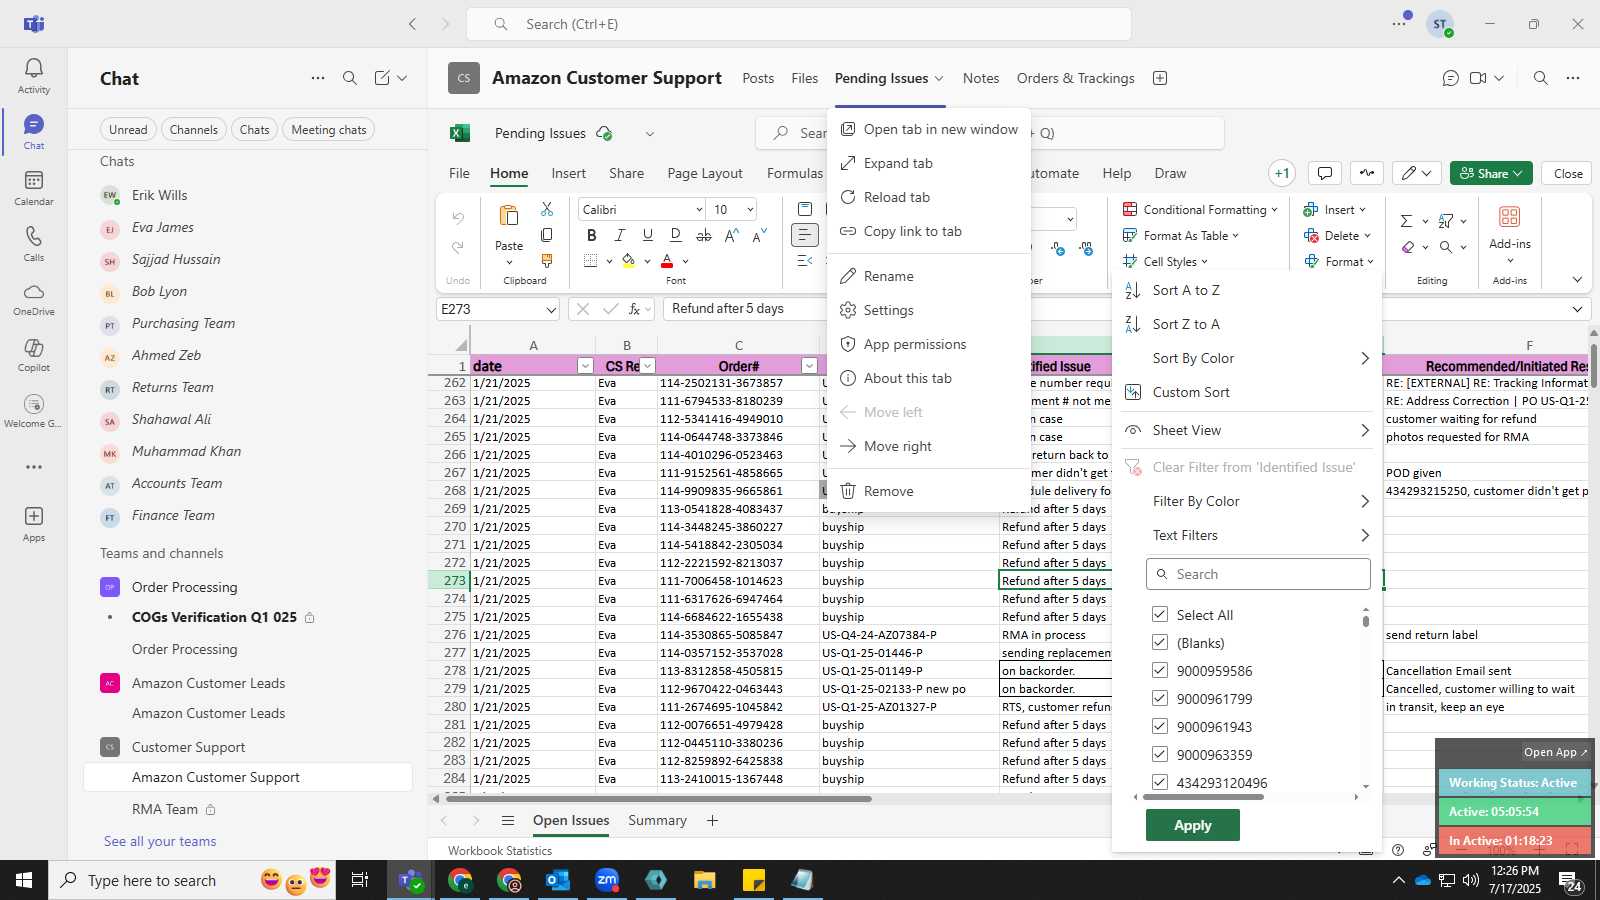Open the date column filter dropdown
The width and height of the screenshot is (1600, 900).
(x=585, y=366)
